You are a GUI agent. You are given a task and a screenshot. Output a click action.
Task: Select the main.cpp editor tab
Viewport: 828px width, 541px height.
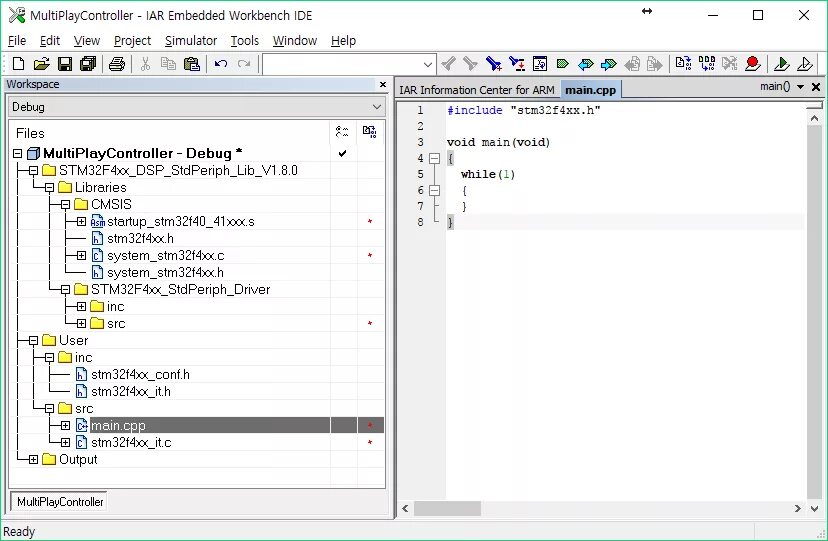pyautogui.click(x=590, y=90)
